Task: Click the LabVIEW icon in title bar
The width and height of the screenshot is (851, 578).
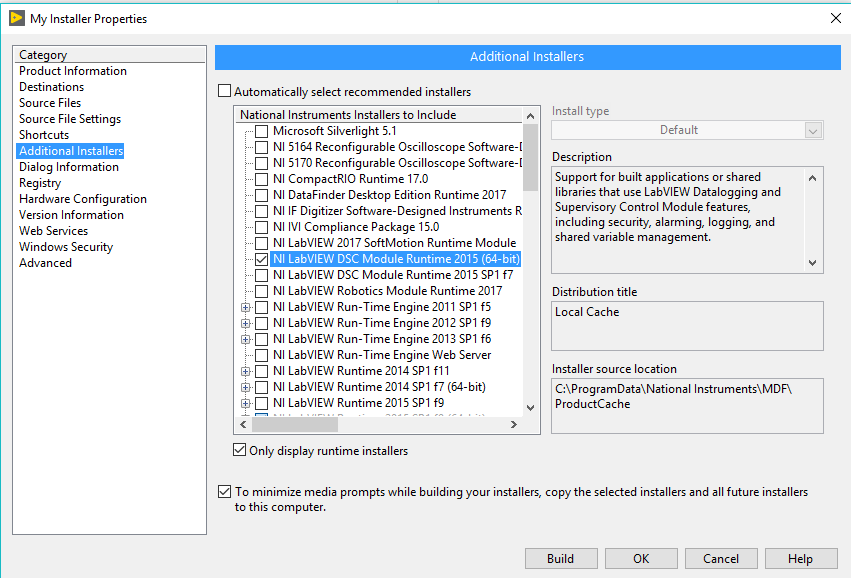Action: tap(16, 18)
